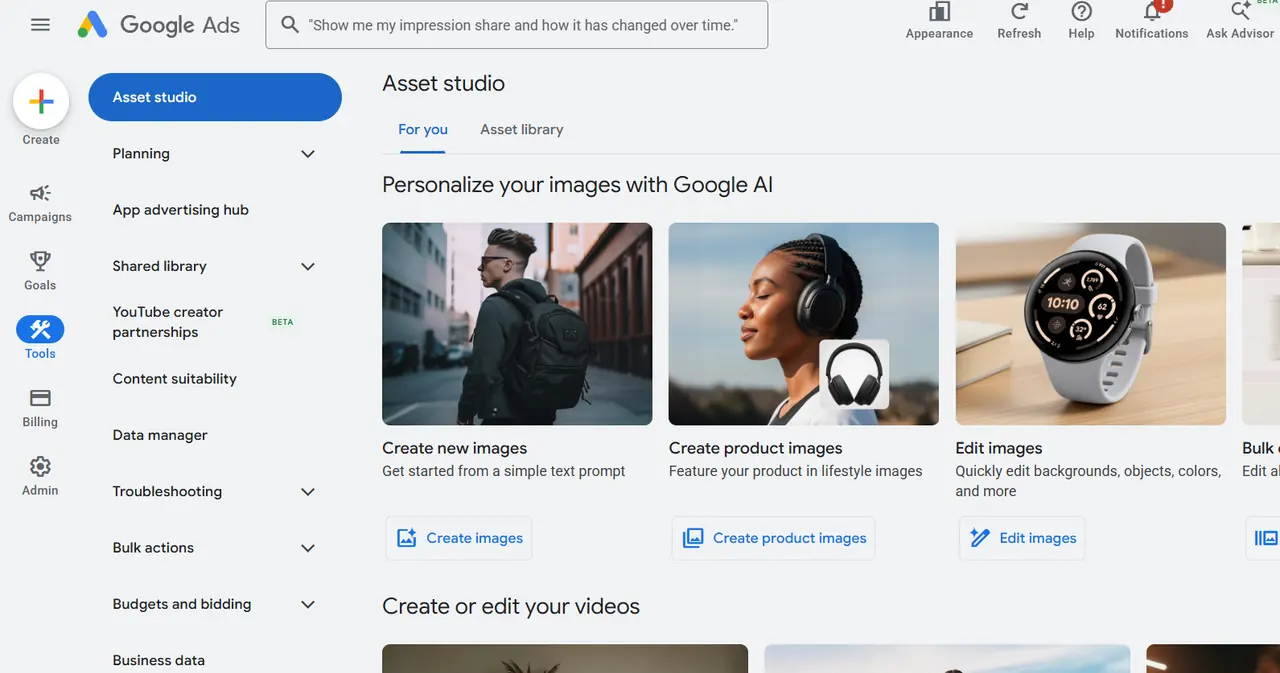Go to Campaigns in sidebar
The image size is (1280, 673).
(40, 203)
